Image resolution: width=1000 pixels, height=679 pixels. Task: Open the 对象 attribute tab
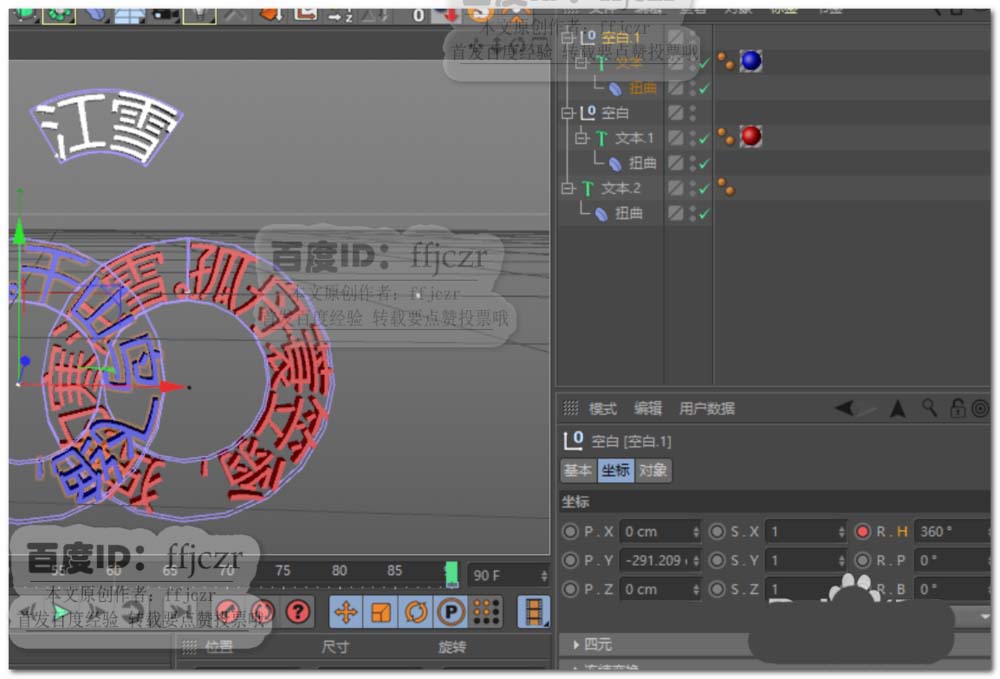click(x=653, y=470)
